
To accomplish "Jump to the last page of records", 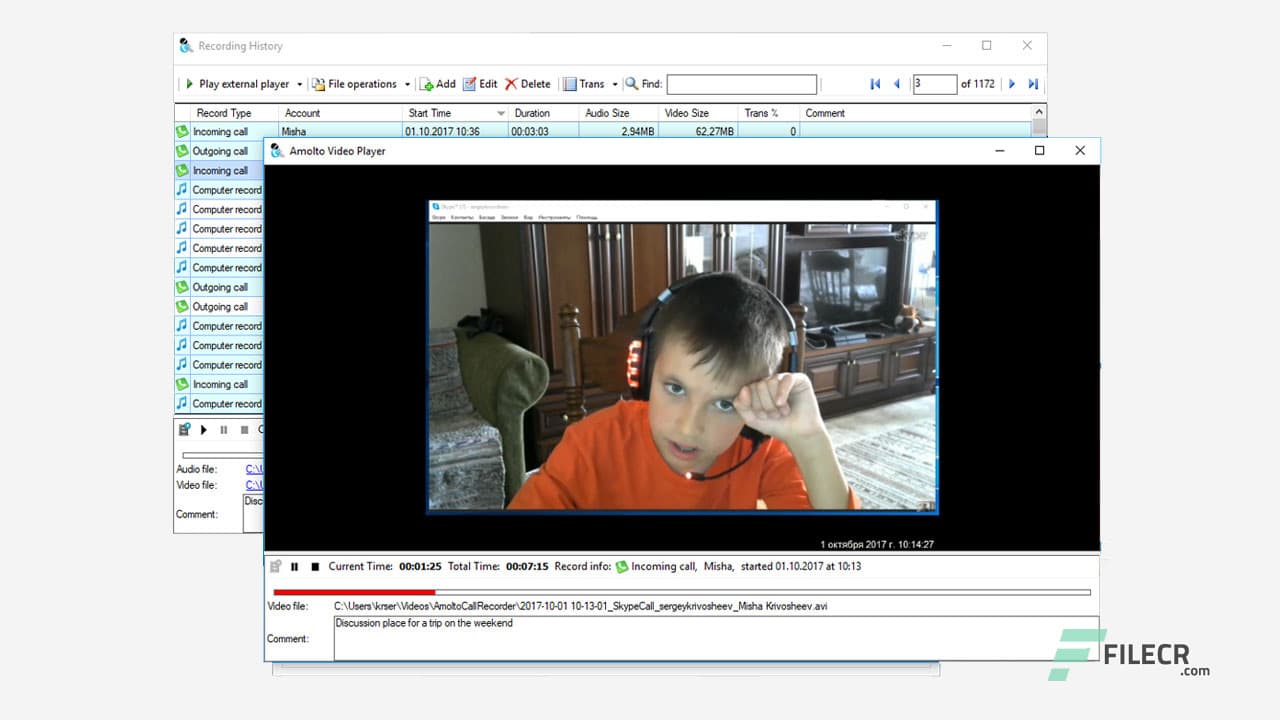I will [1033, 84].
